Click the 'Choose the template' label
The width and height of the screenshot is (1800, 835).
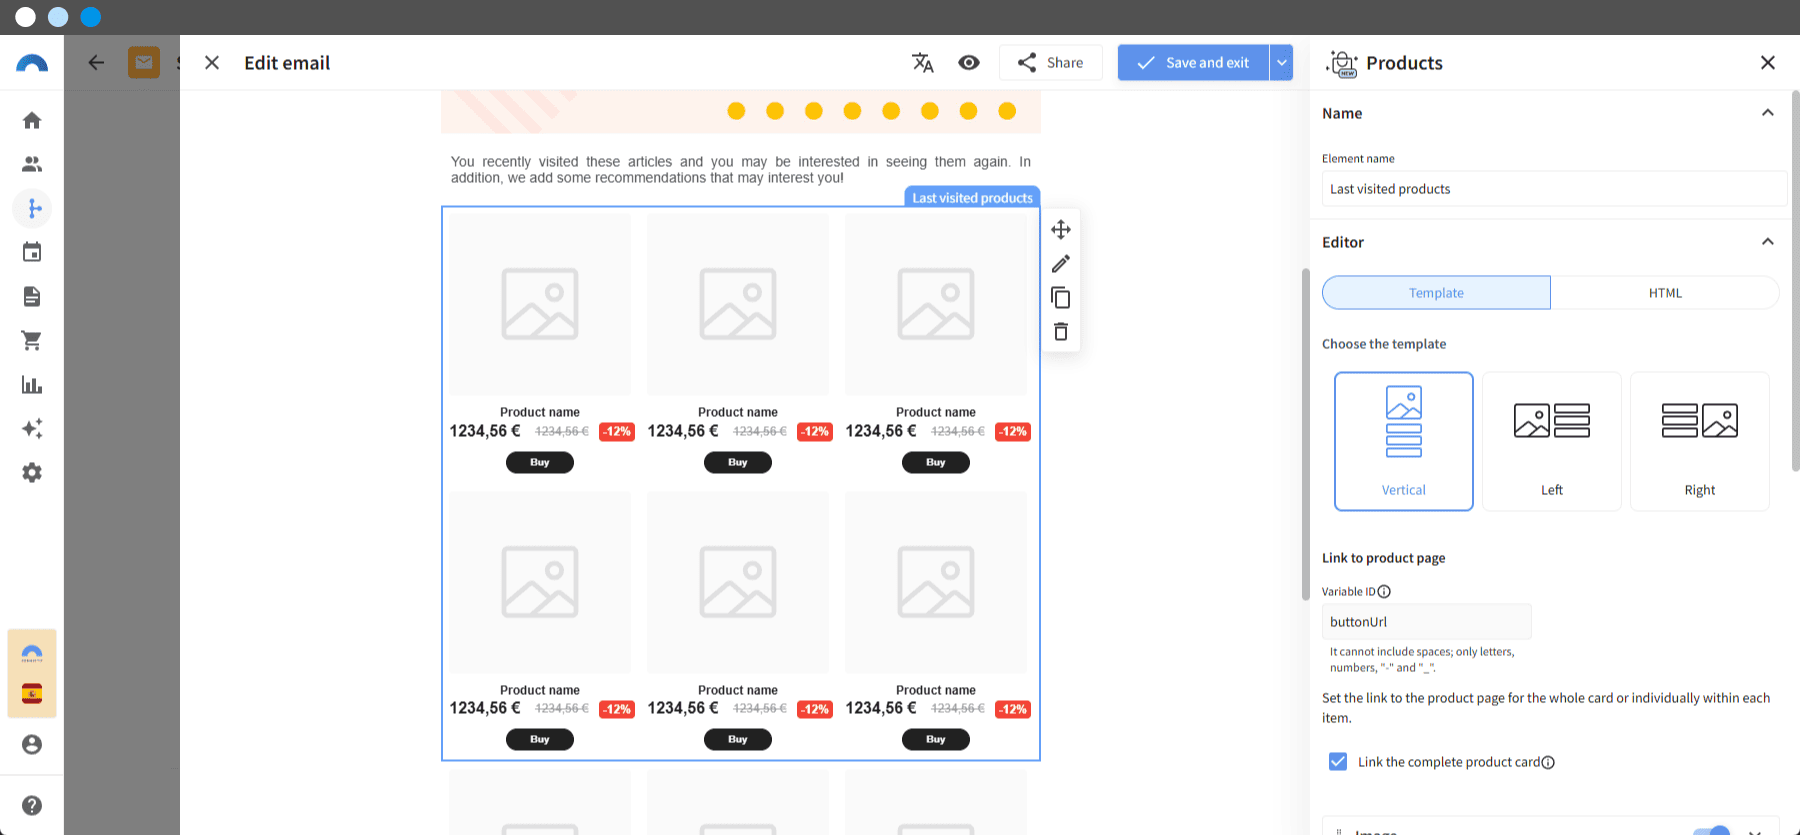click(1384, 344)
